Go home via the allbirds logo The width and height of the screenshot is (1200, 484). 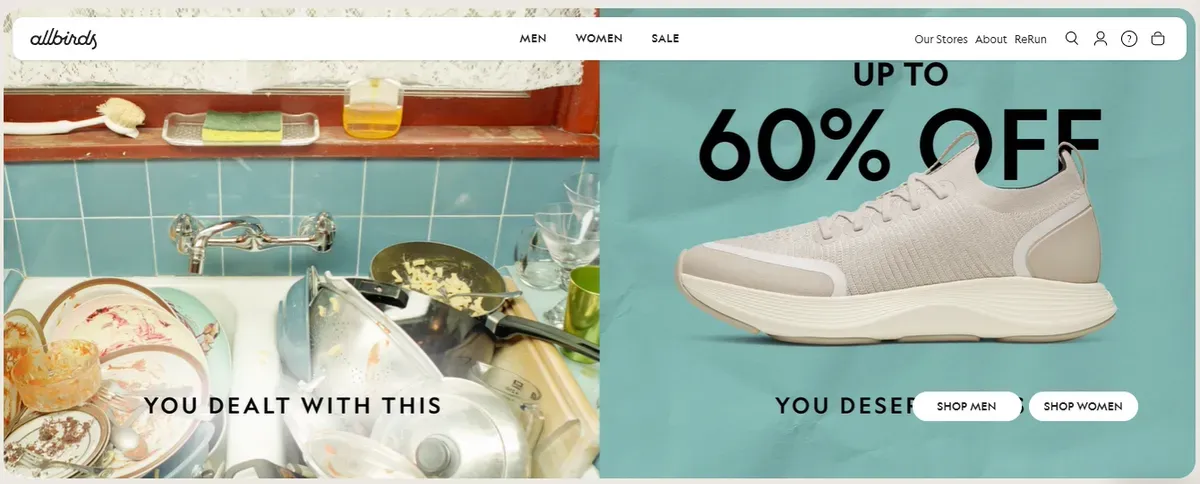[63, 39]
